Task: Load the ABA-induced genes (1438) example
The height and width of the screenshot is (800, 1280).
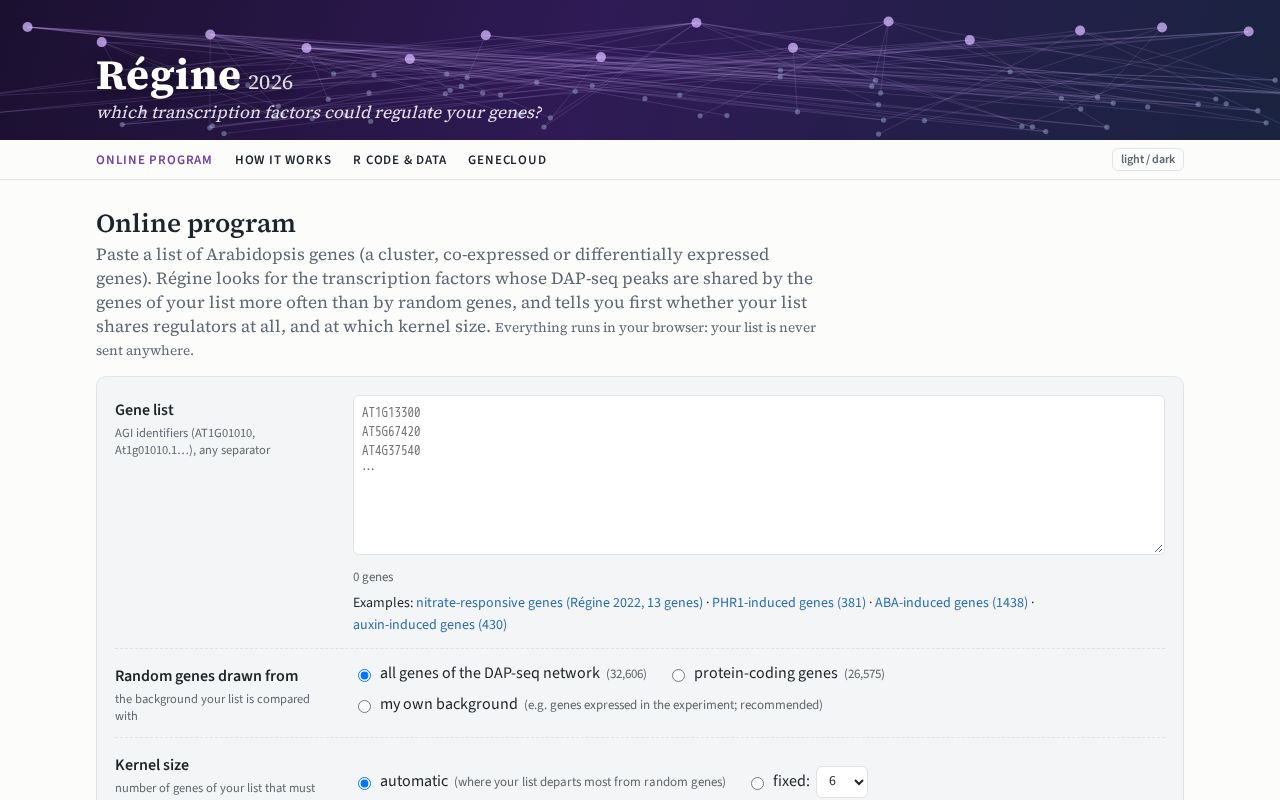Action: click(951, 602)
